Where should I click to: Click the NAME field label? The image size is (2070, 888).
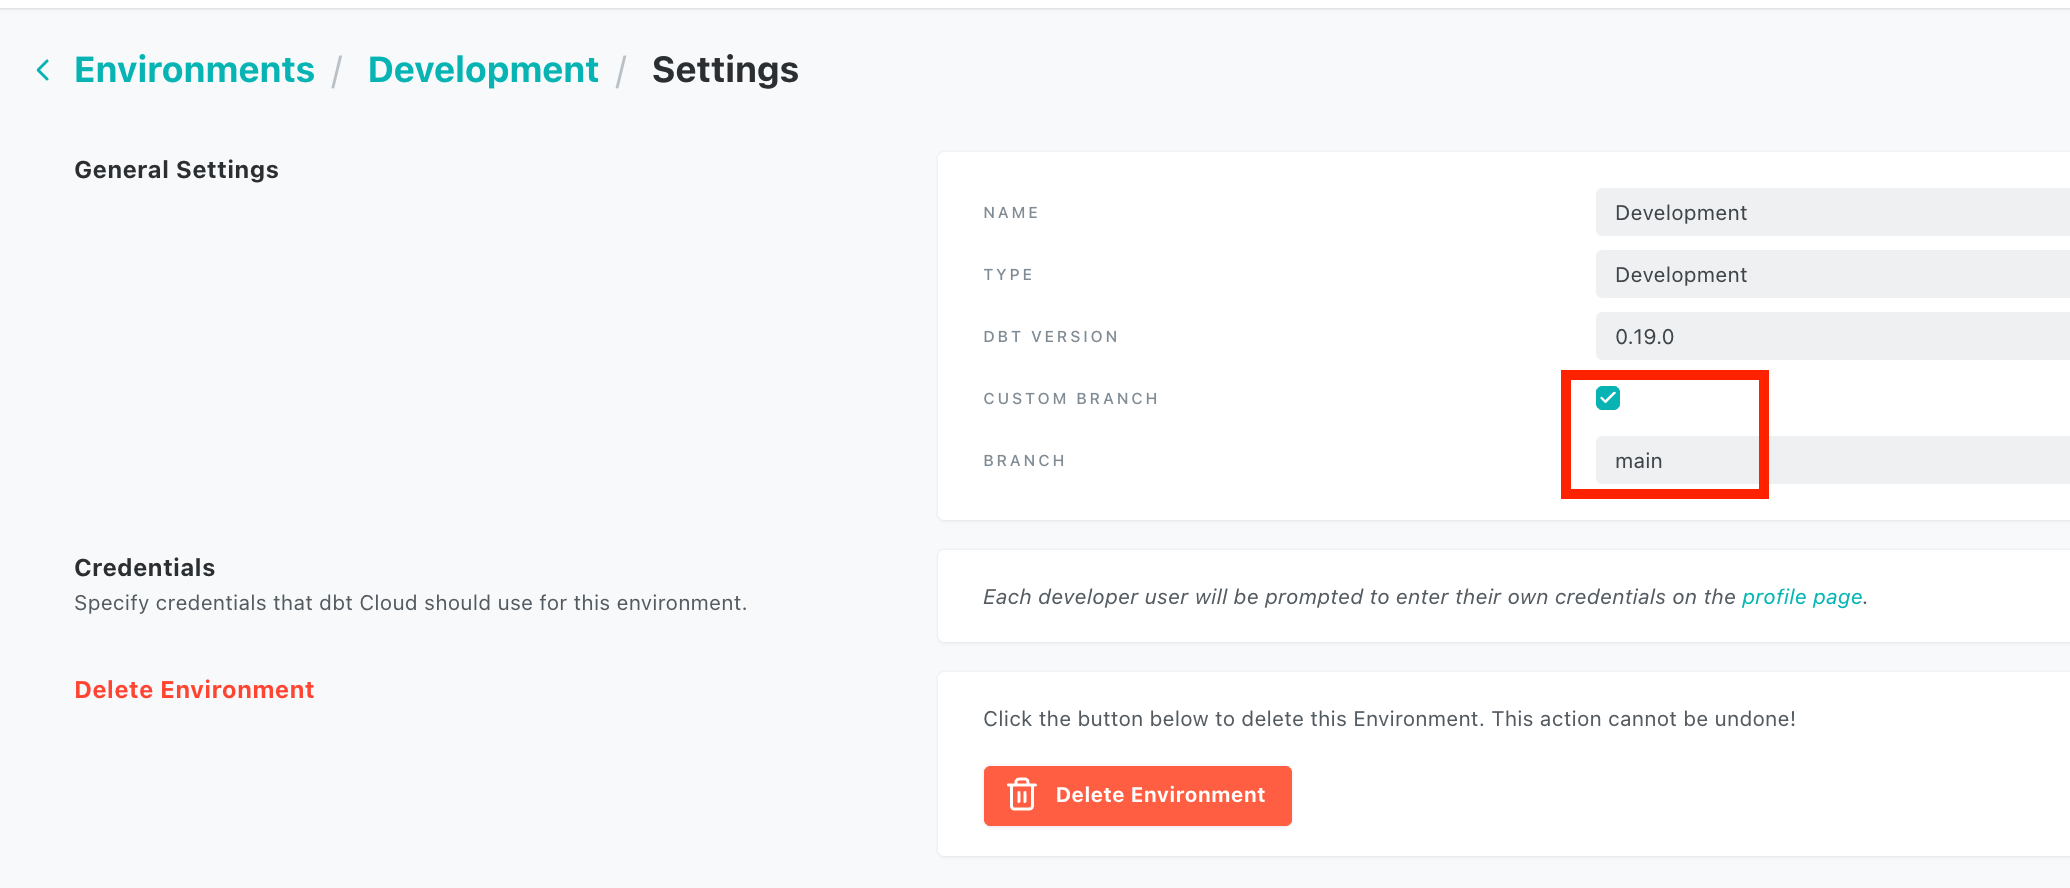1011,213
